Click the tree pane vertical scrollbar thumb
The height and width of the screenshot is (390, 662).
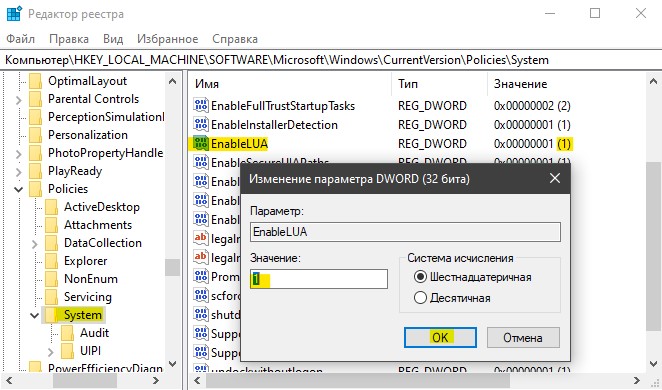click(172, 267)
